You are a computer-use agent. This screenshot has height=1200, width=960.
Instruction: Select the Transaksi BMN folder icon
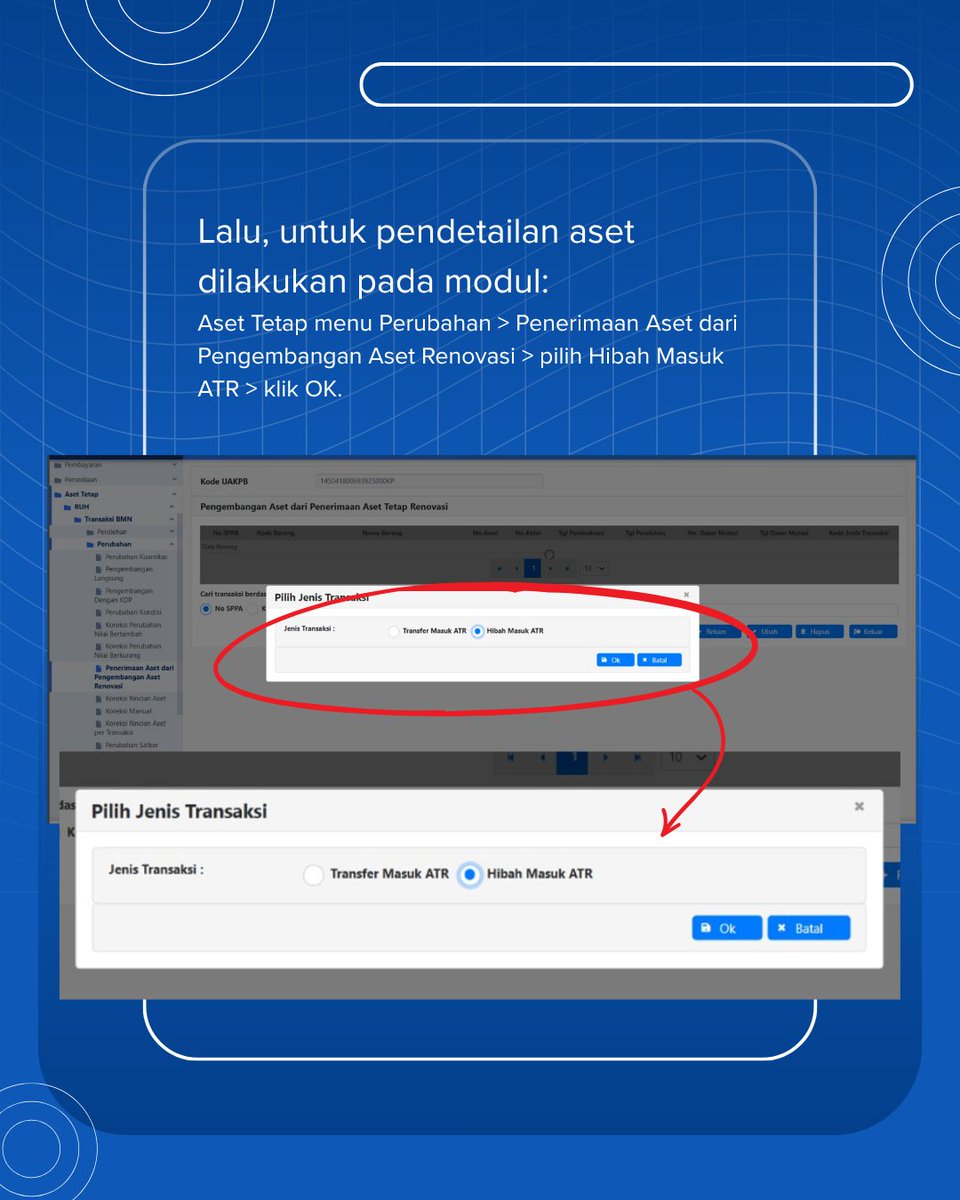pyautogui.click(x=78, y=519)
